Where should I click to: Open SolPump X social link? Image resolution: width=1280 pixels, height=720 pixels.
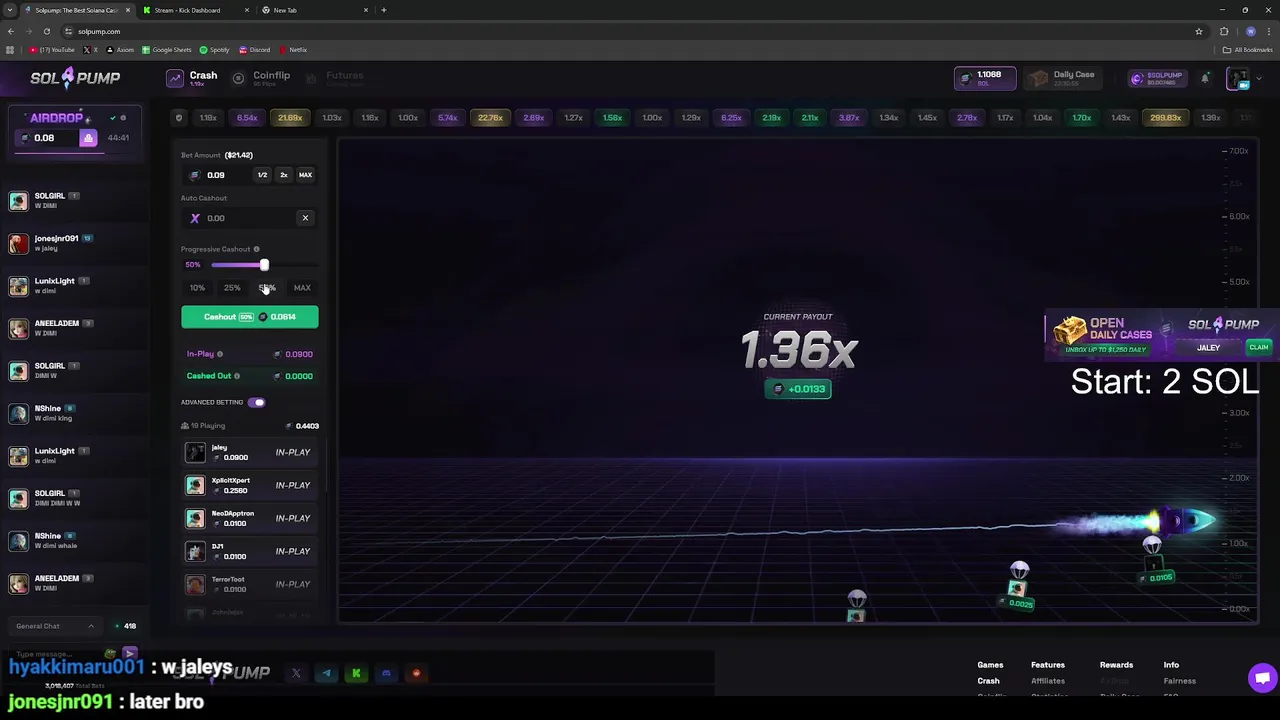point(296,674)
